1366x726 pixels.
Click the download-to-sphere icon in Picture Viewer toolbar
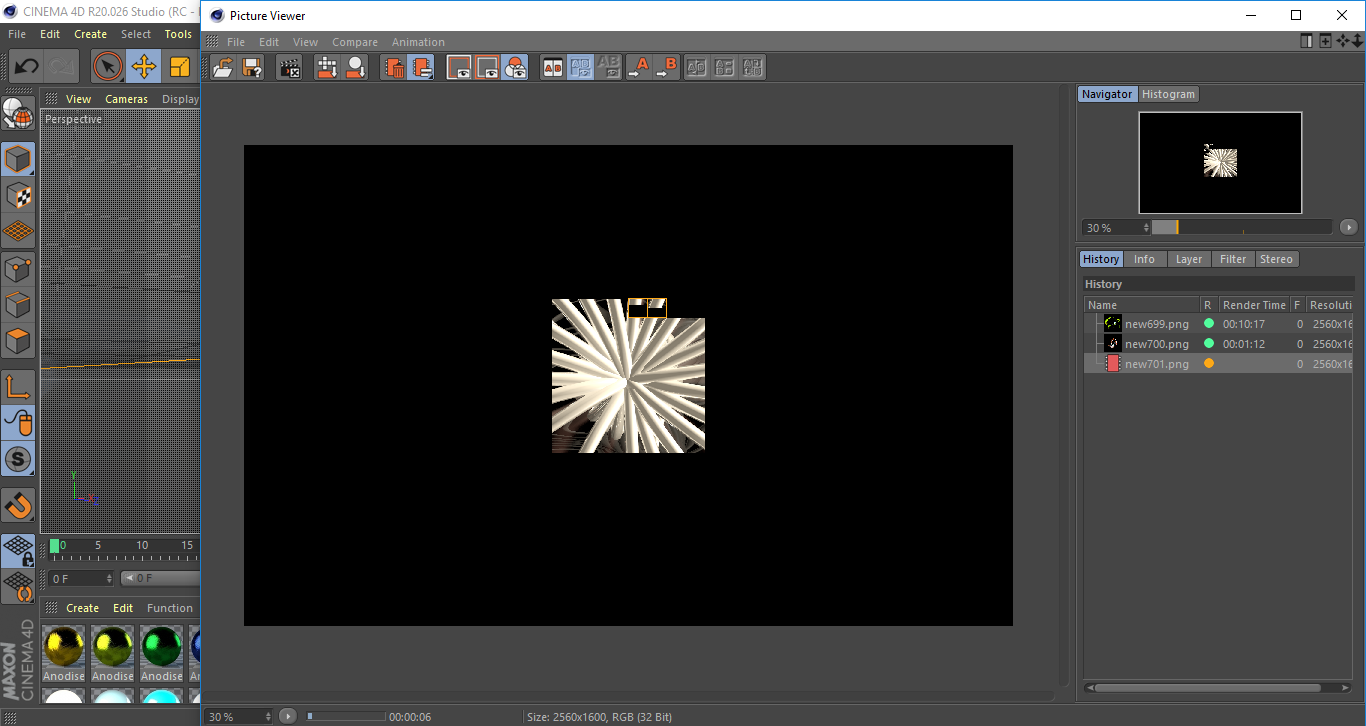(x=355, y=67)
